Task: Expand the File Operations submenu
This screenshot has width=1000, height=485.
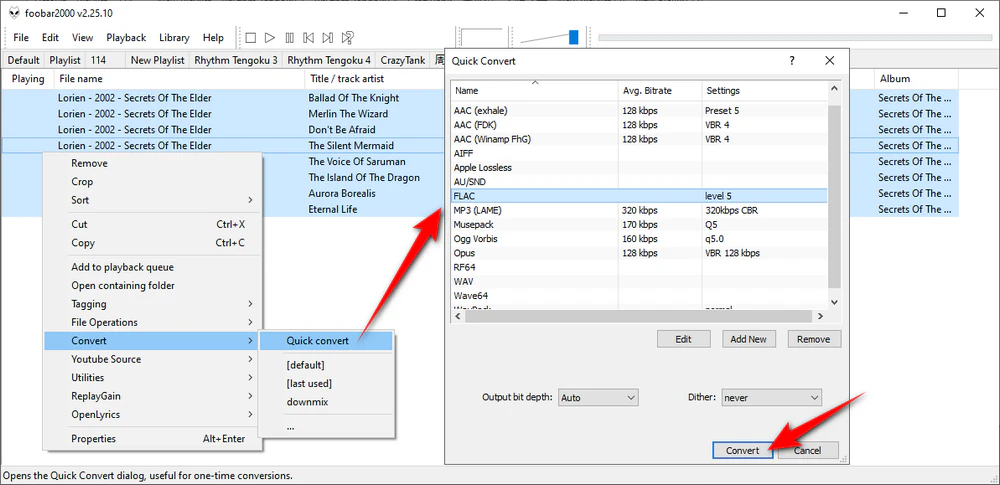Action: coord(153,323)
